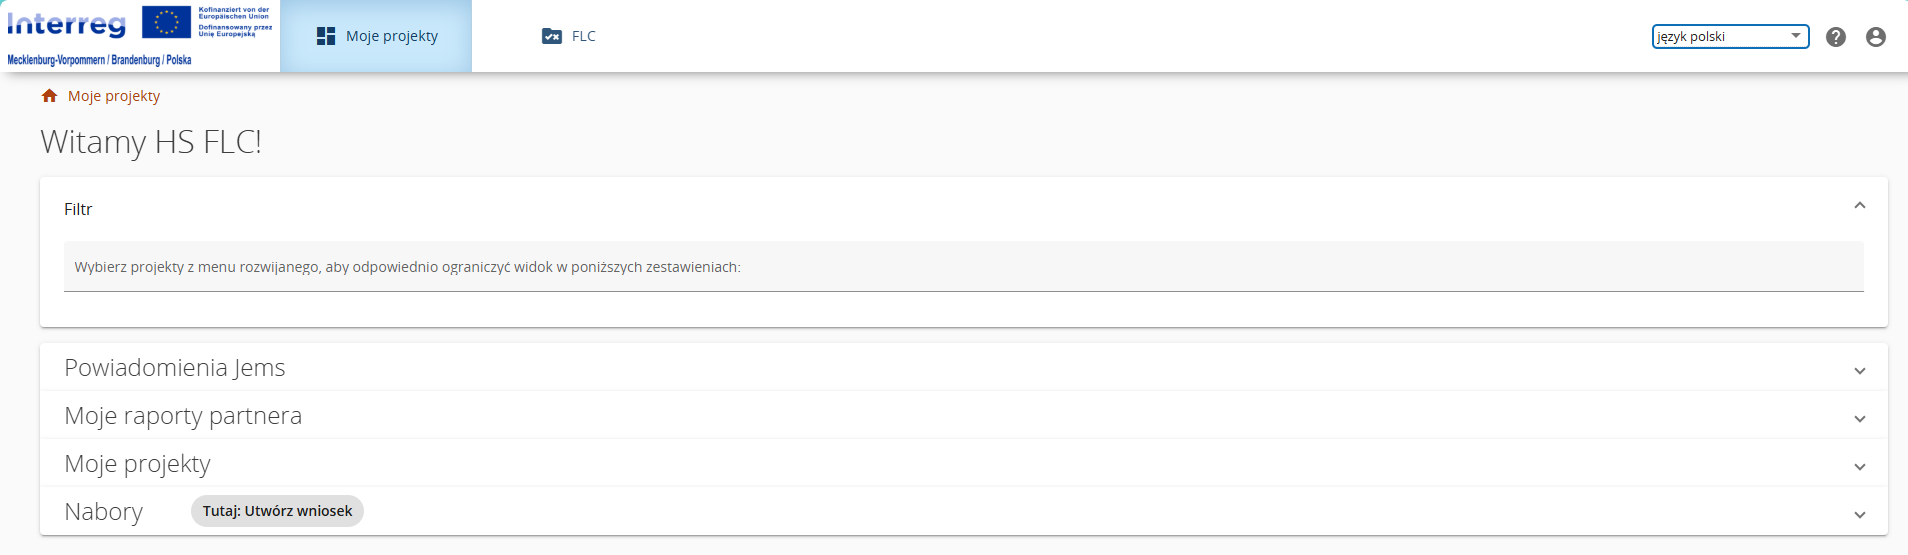Click the project filter selection field

coord(963,267)
